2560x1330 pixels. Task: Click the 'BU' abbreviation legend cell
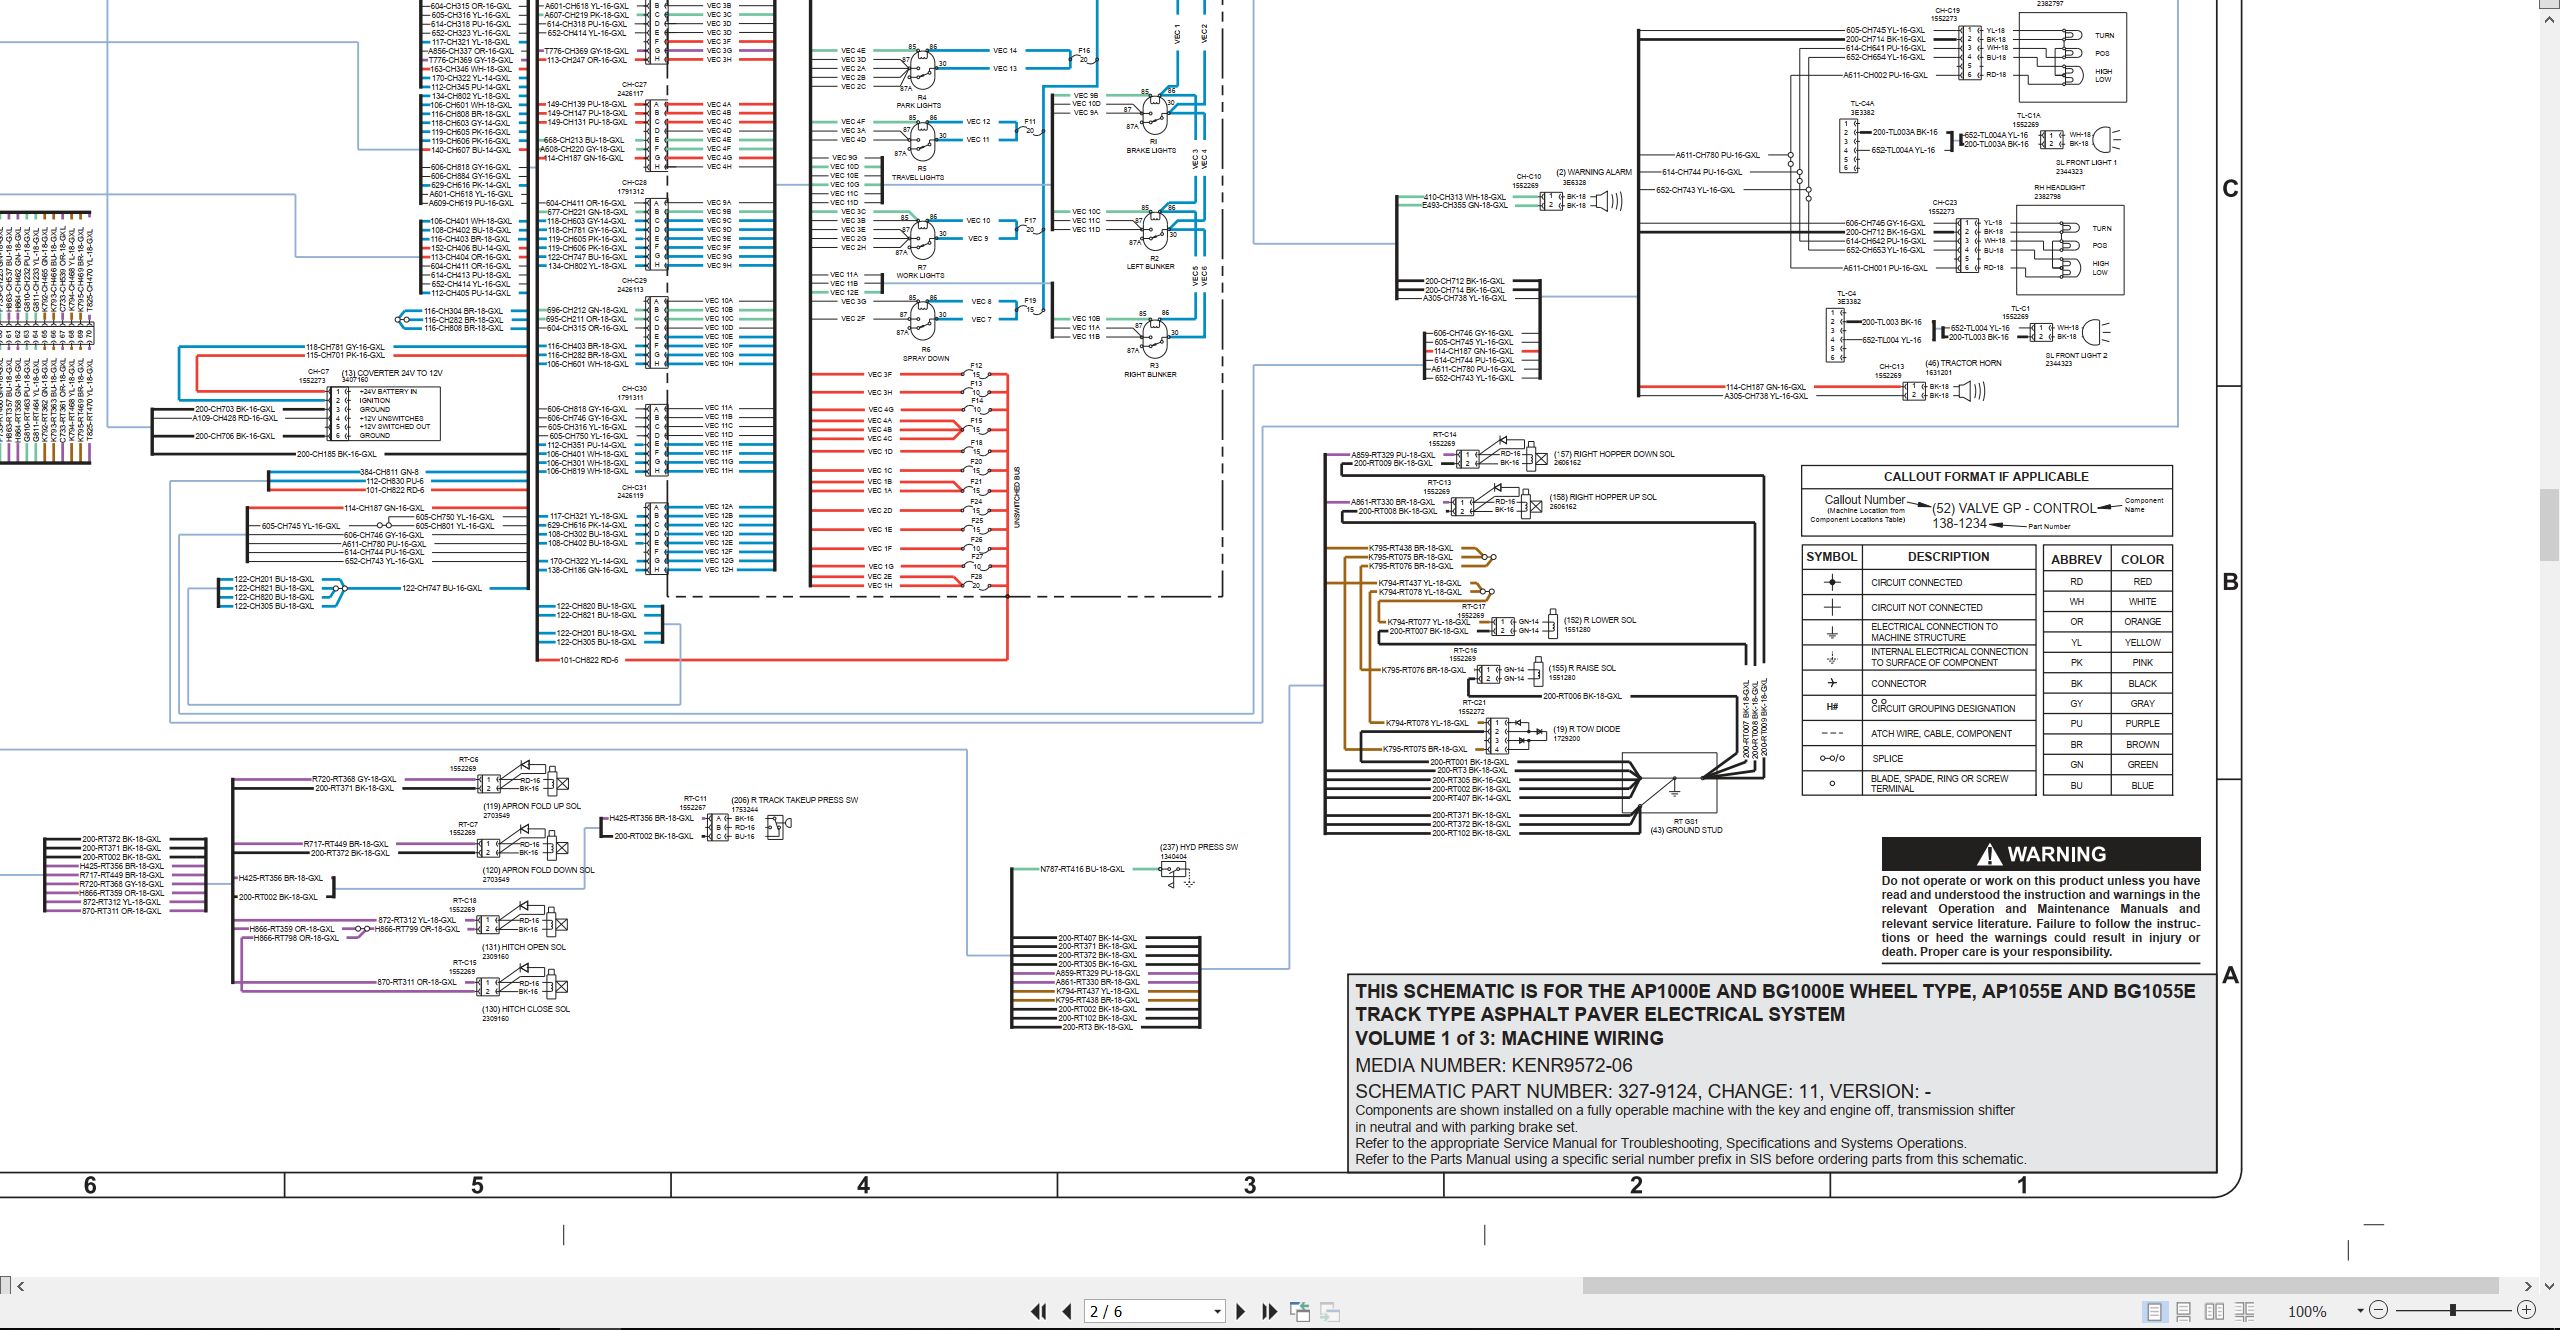(x=2076, y=786)
